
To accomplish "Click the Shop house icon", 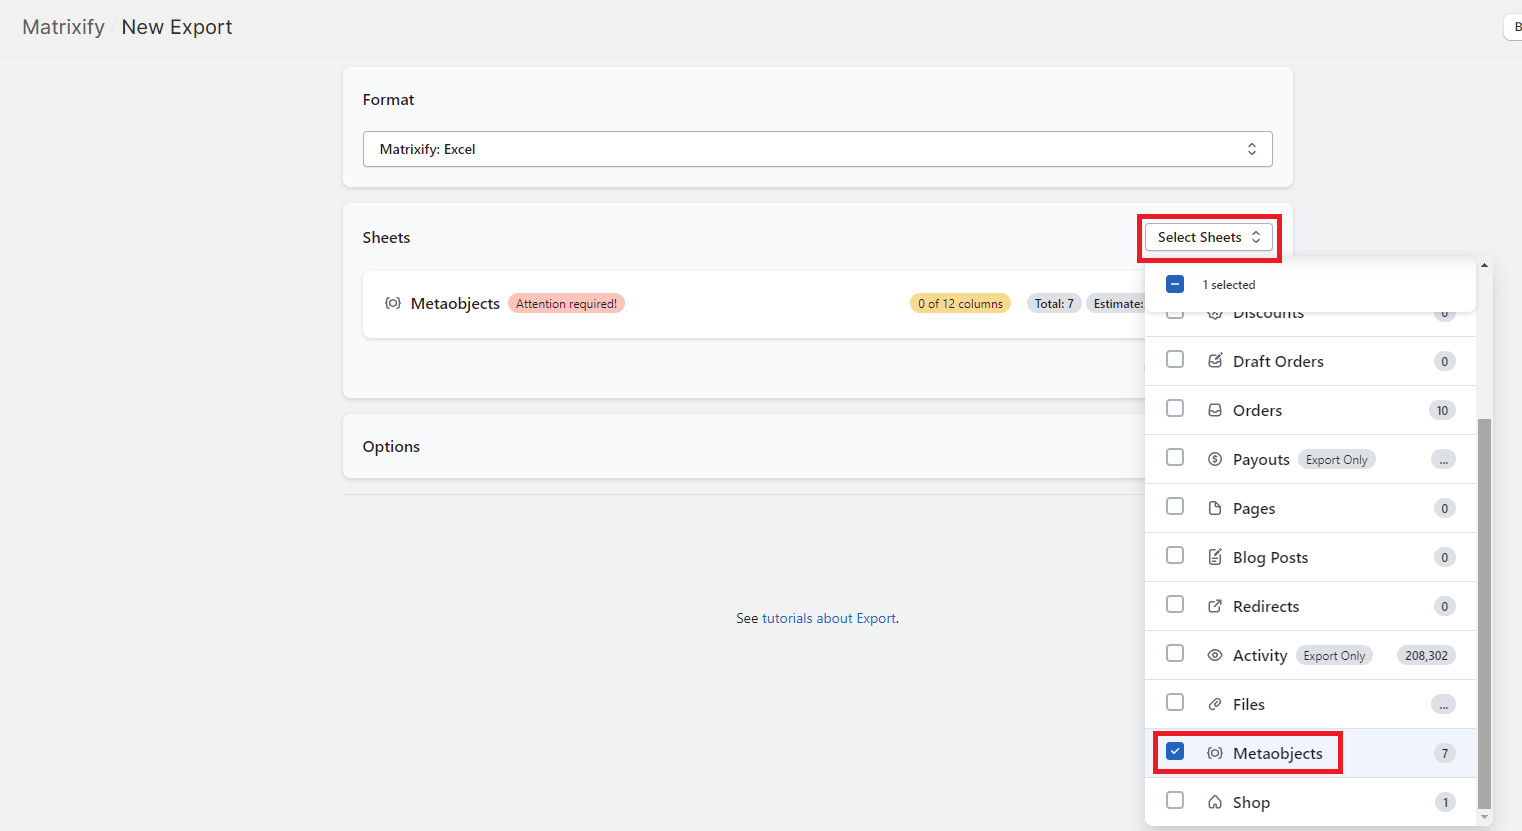I will [x=1215, y=802].
